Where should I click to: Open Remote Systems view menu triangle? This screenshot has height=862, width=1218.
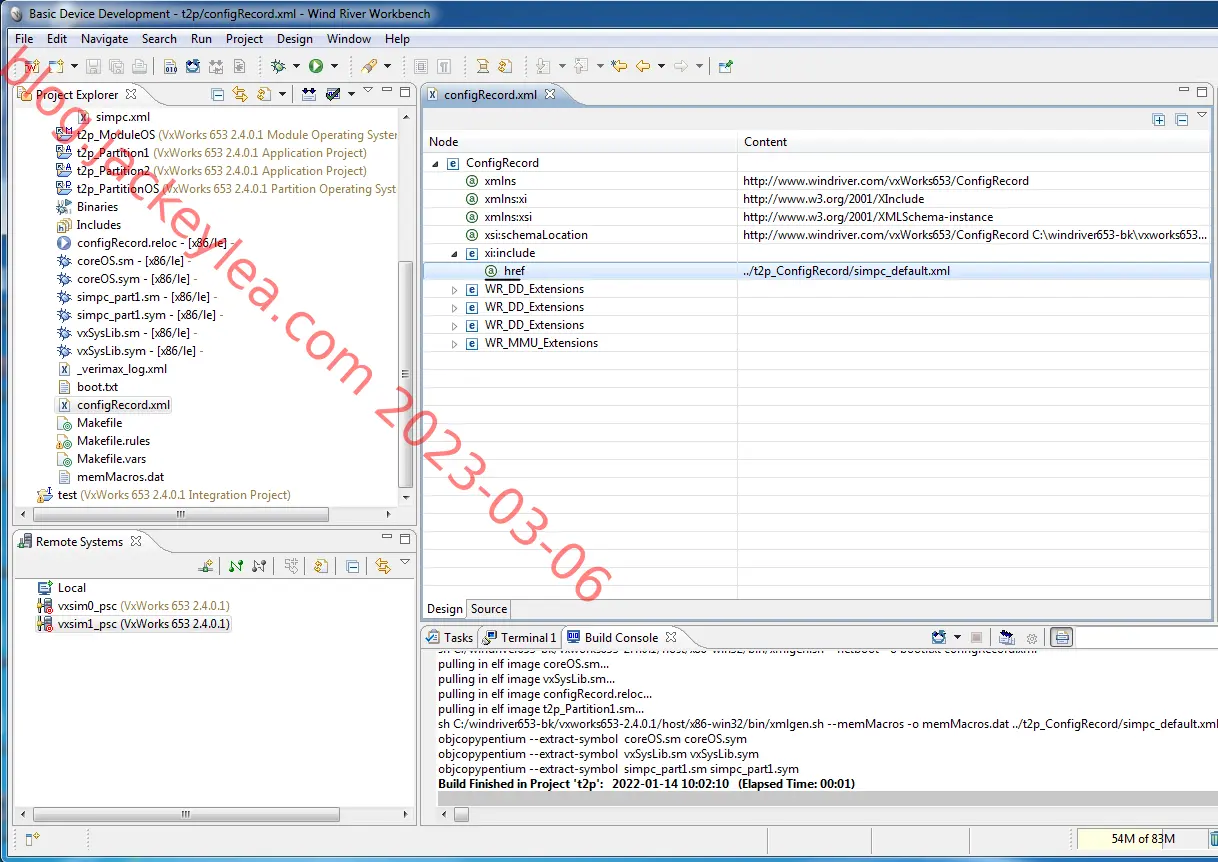click(x=405, y=562)
